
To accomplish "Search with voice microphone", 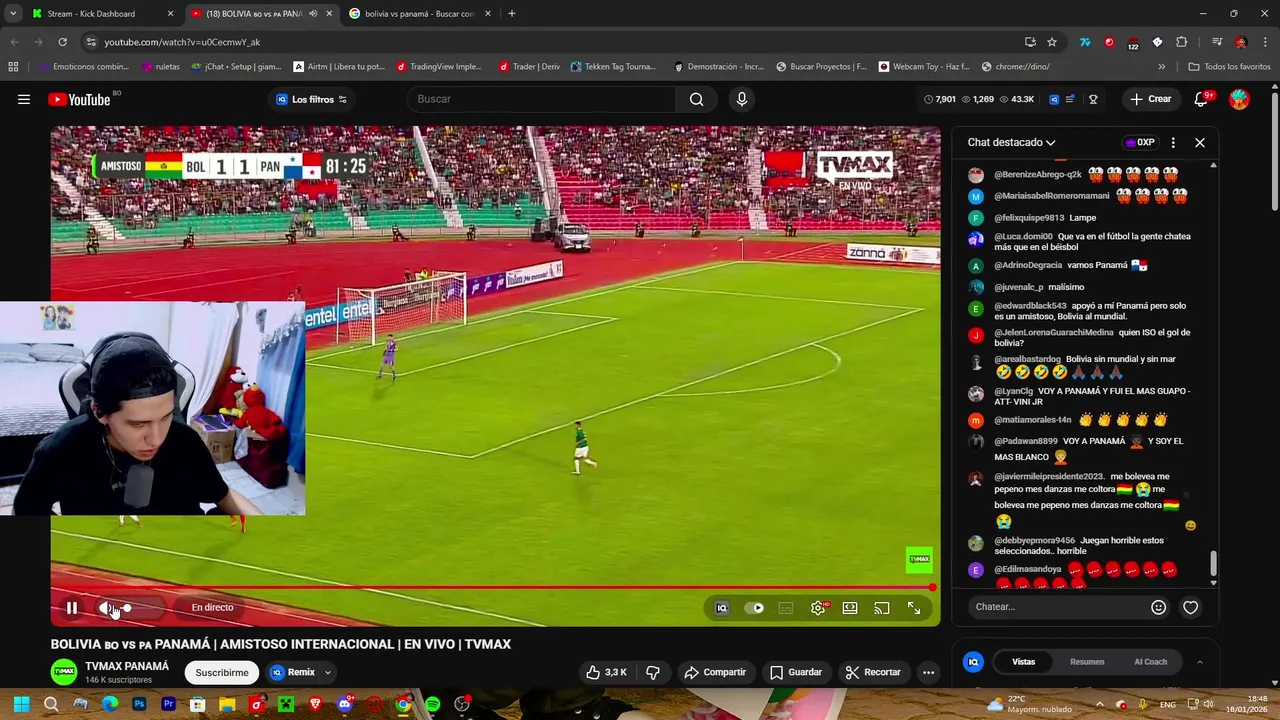I will [x=741, y=99].
